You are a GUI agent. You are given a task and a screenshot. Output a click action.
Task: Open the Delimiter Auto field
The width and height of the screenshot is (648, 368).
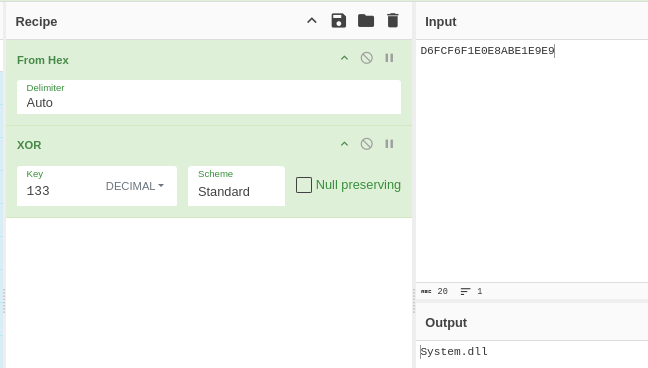pos(209,97)
